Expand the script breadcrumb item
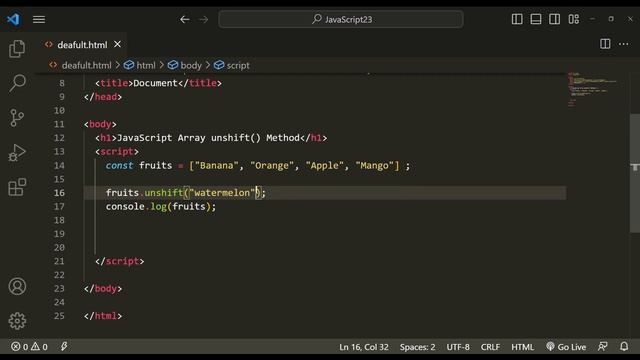This screenshot has height=360, width=640. click(231, 65)
